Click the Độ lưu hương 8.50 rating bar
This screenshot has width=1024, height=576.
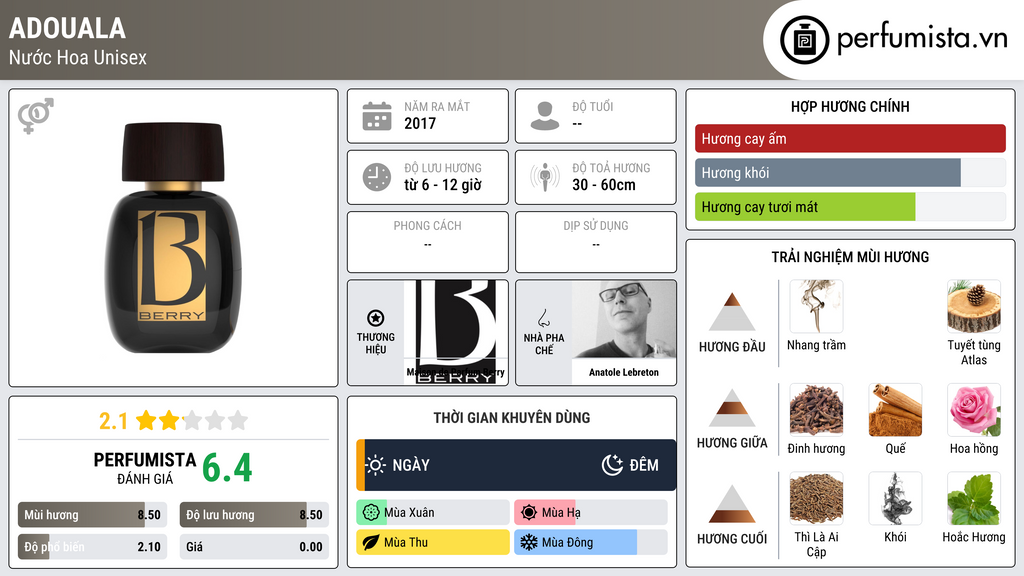pyautogui.click(x=254, y=515)
